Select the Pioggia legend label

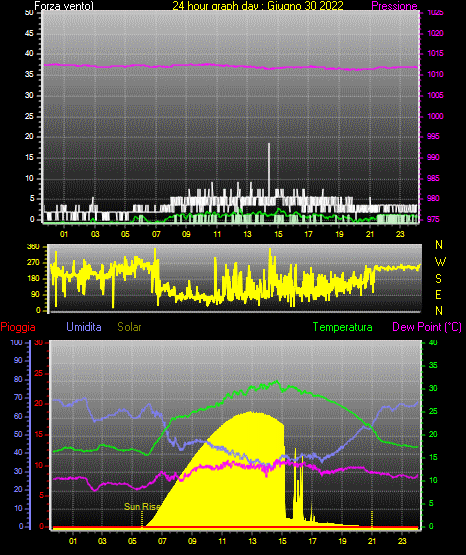18,327
